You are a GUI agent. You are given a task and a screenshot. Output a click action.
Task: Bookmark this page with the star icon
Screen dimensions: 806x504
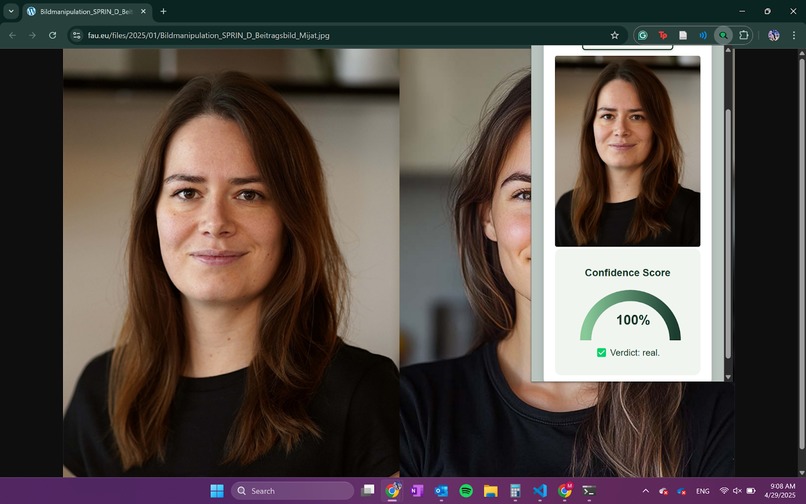click(614, 35)
